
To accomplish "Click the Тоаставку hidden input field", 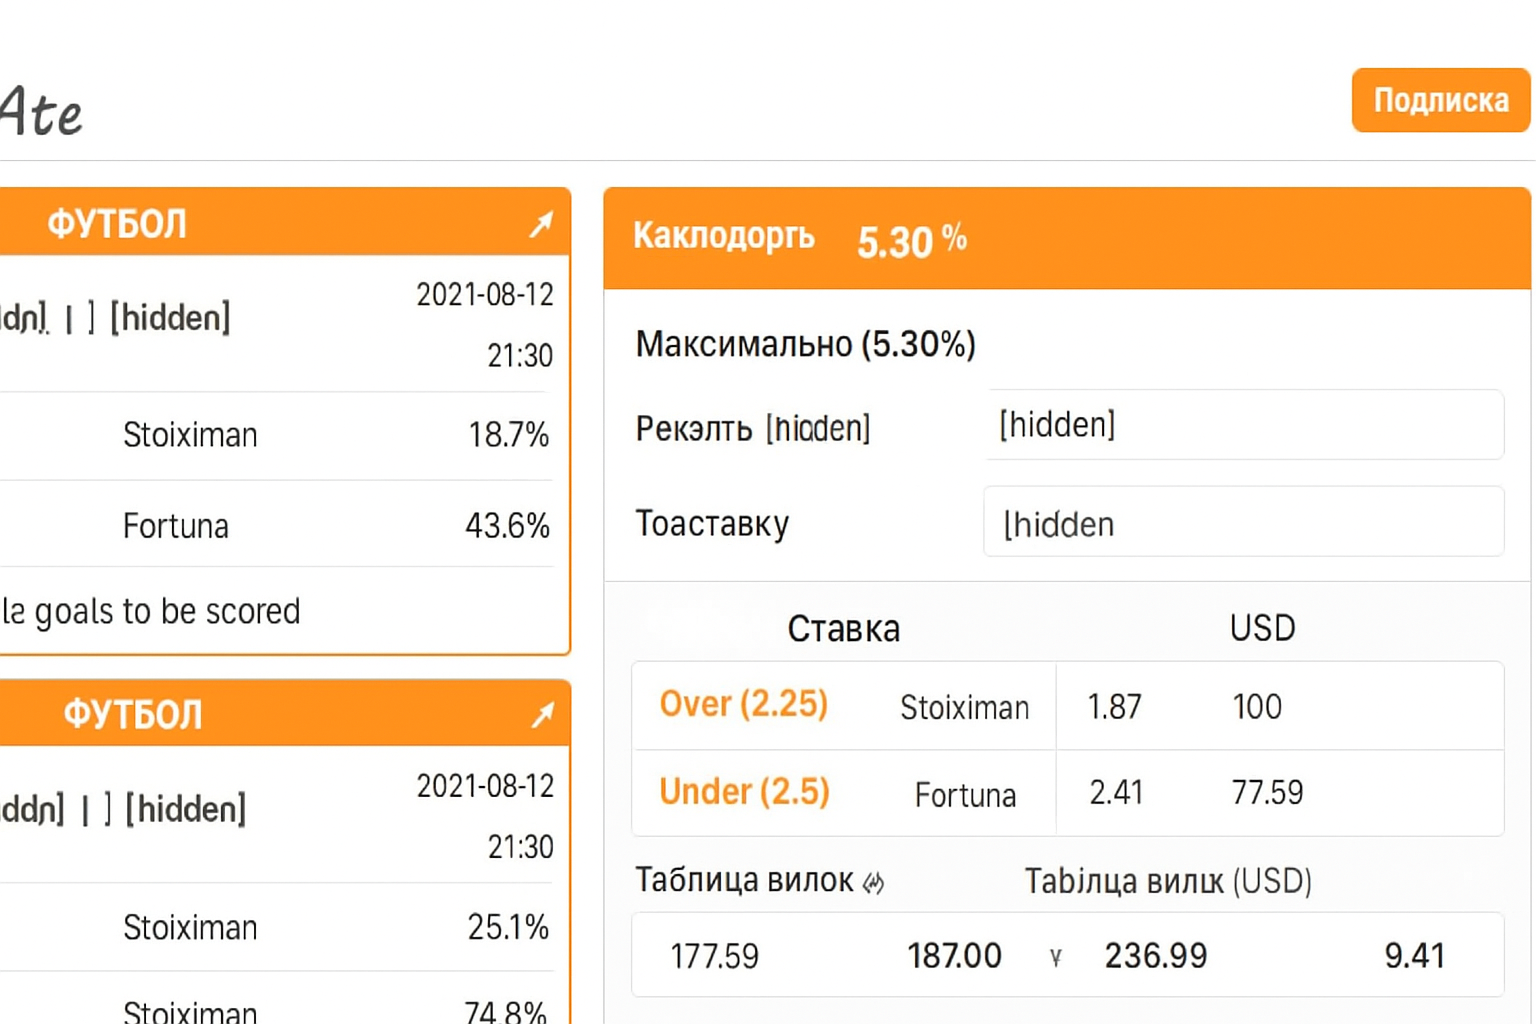I will tap(1244, 523).
